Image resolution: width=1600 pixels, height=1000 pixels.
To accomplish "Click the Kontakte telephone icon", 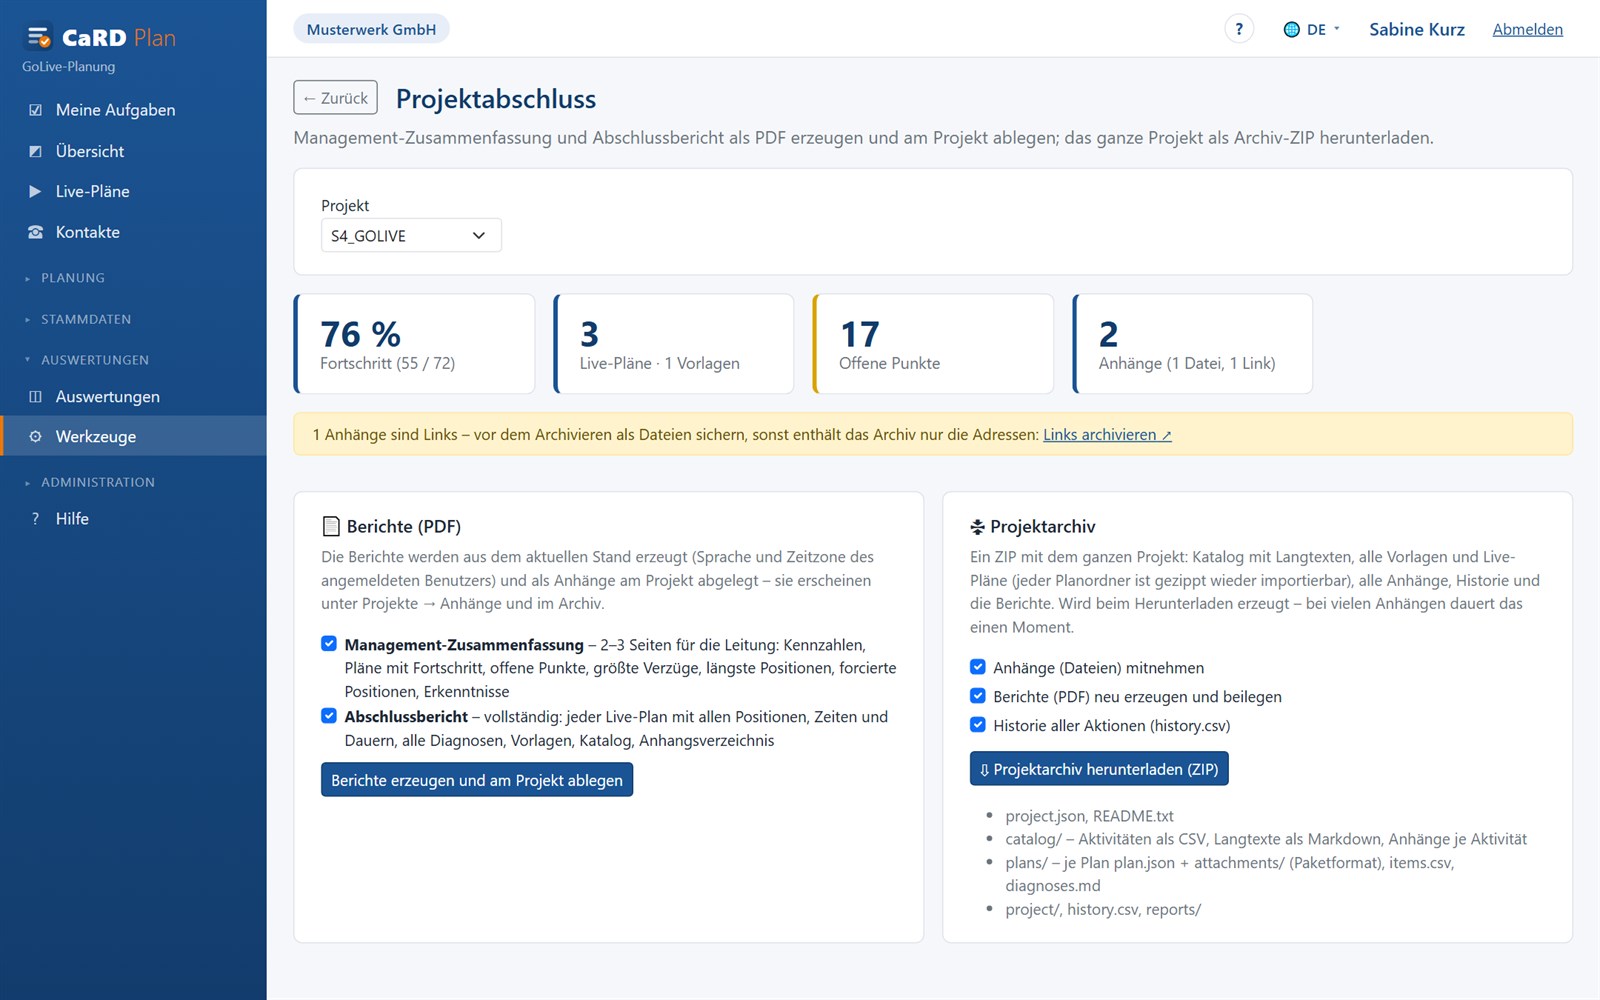I will point(36,232).
